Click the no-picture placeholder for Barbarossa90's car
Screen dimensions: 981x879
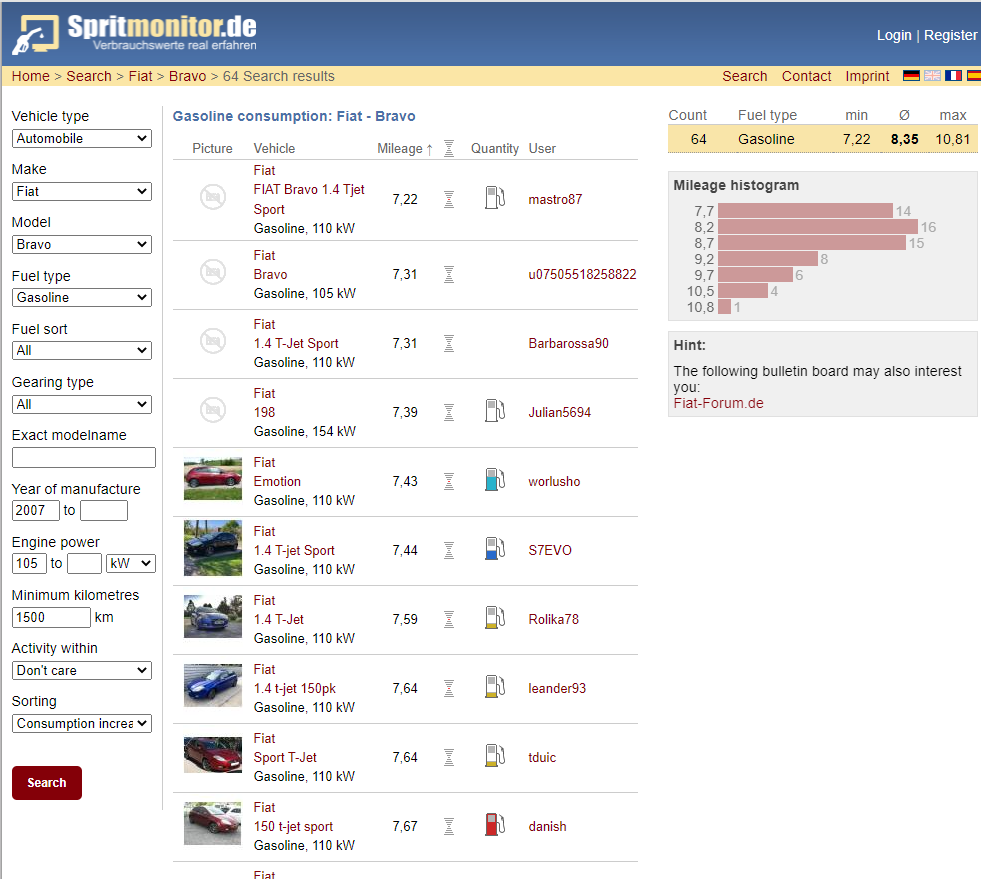pyautogui.click(x=213, y=341)
